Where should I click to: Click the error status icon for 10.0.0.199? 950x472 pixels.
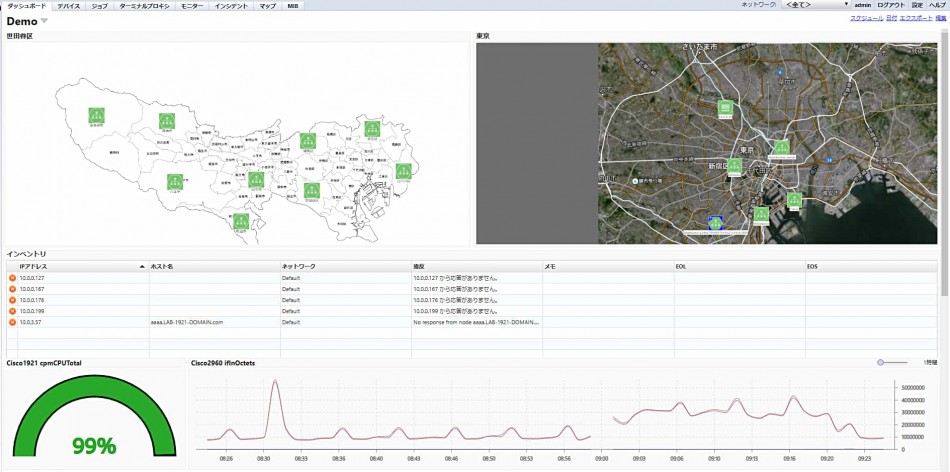click(12, 311)
